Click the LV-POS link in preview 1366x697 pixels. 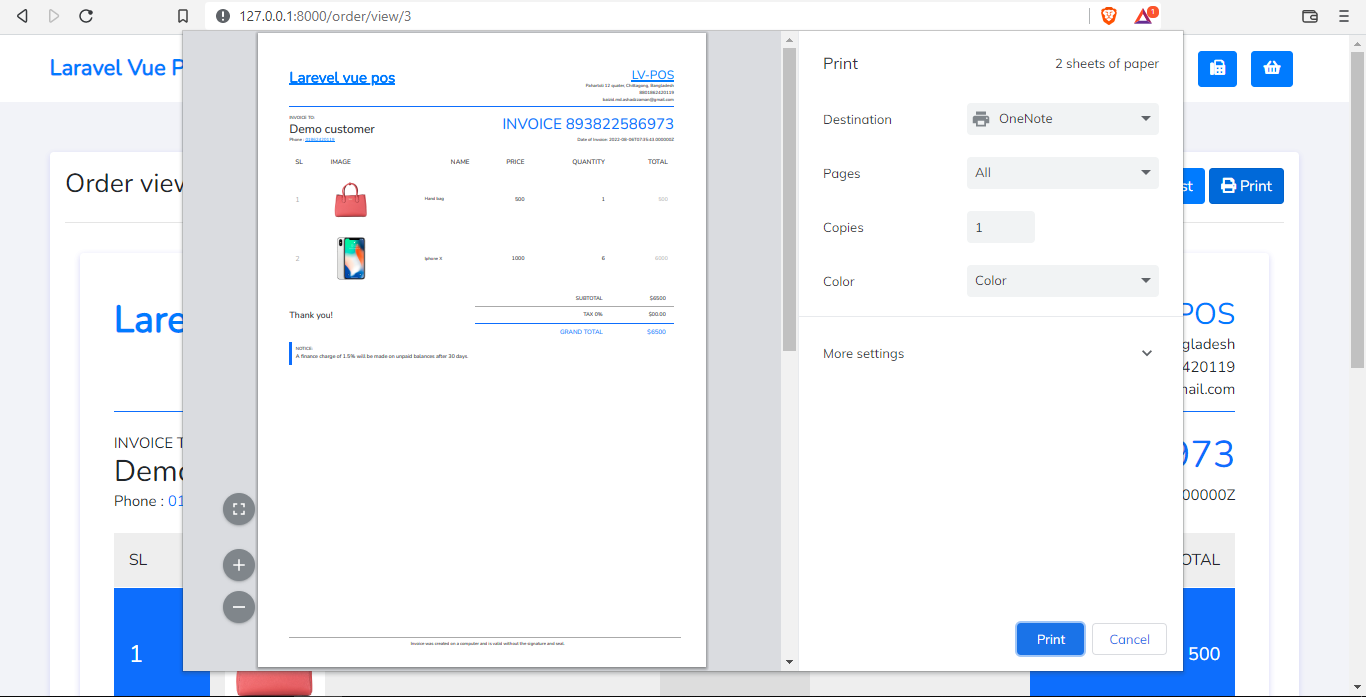(653, 76)
